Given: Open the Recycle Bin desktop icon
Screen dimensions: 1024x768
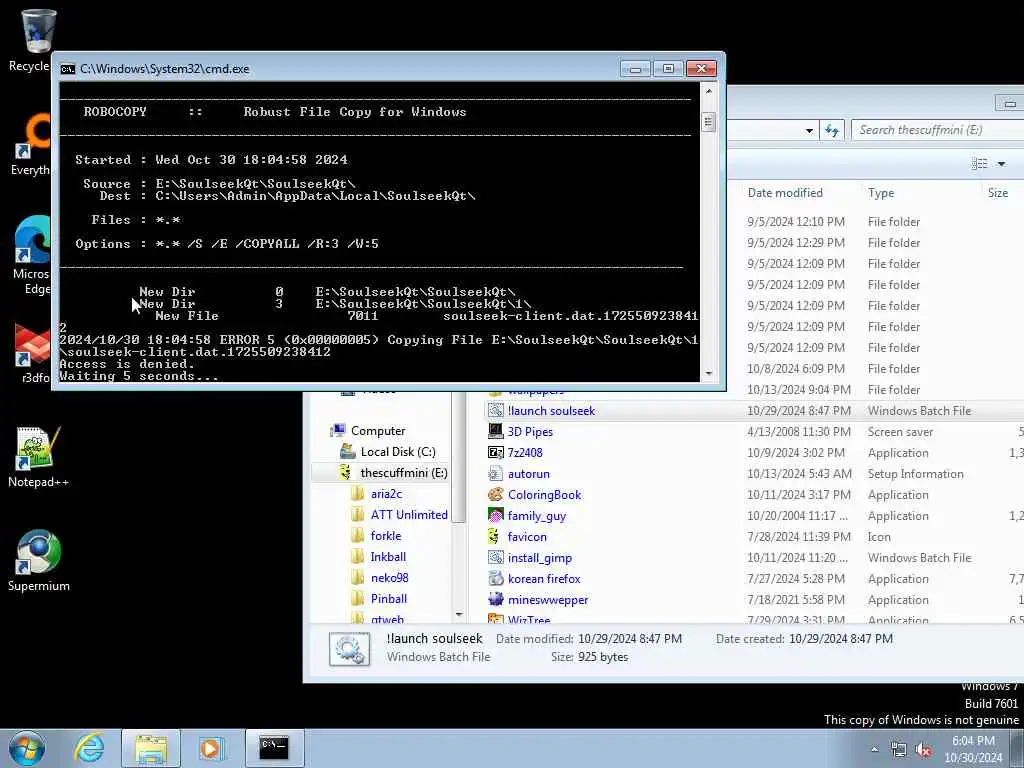Looking at the screenshot, I should click(x=34, y=39).
